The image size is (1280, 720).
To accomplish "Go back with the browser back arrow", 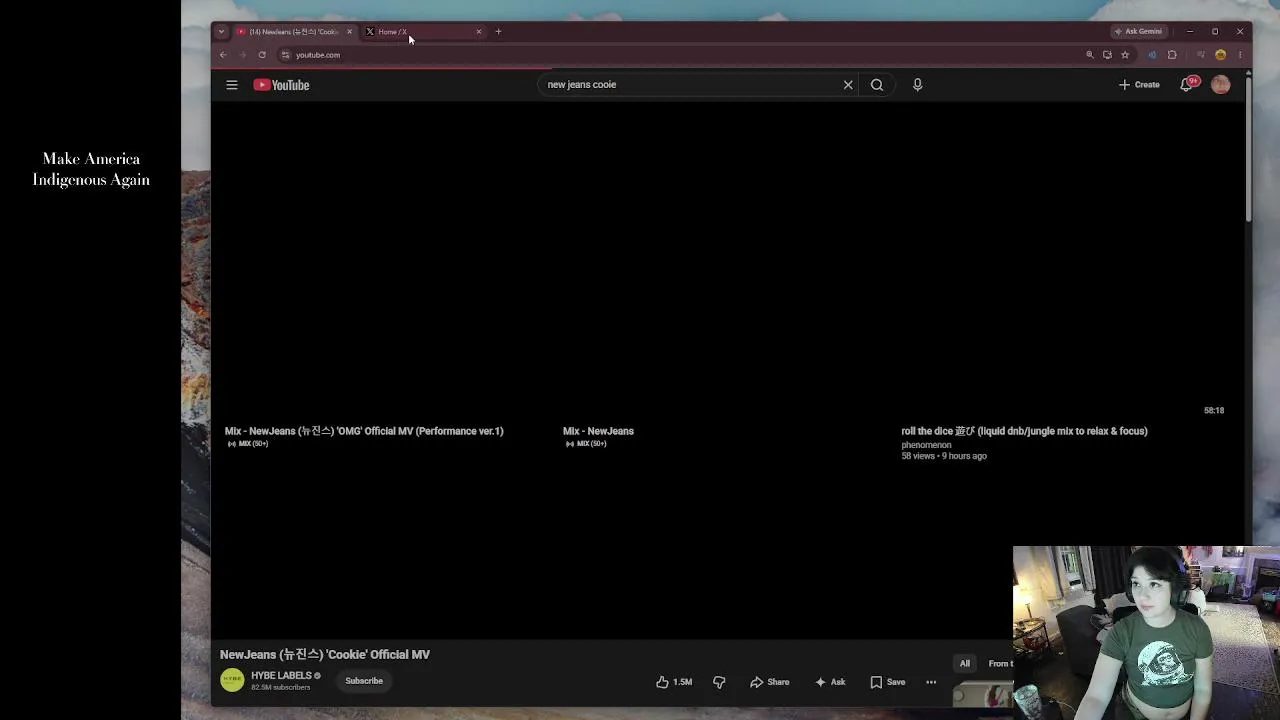I will 223,55.
